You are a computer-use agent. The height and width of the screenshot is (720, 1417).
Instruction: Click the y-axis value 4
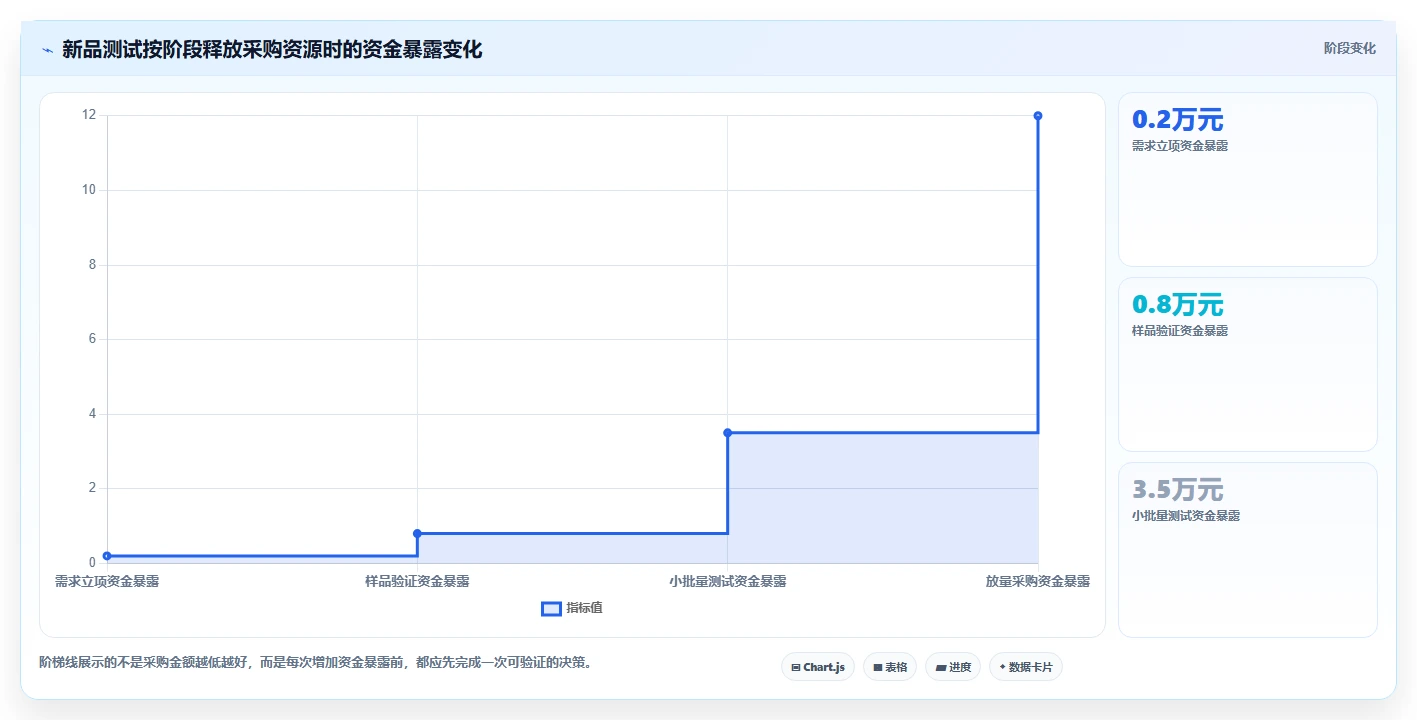click(x=93, y=414)
